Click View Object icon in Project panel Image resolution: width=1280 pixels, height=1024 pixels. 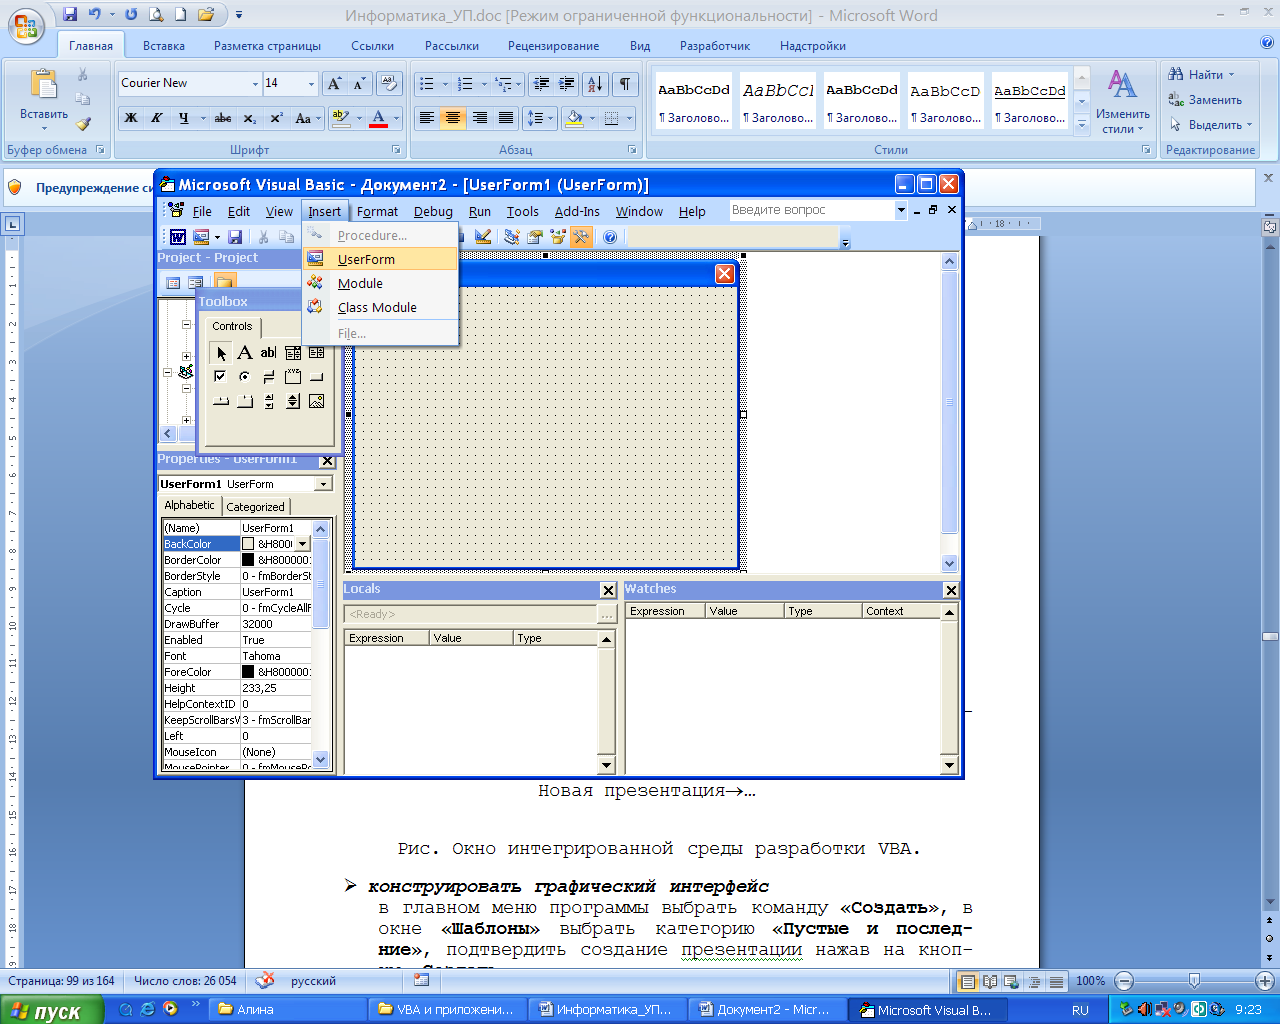(x=196, y=283)
